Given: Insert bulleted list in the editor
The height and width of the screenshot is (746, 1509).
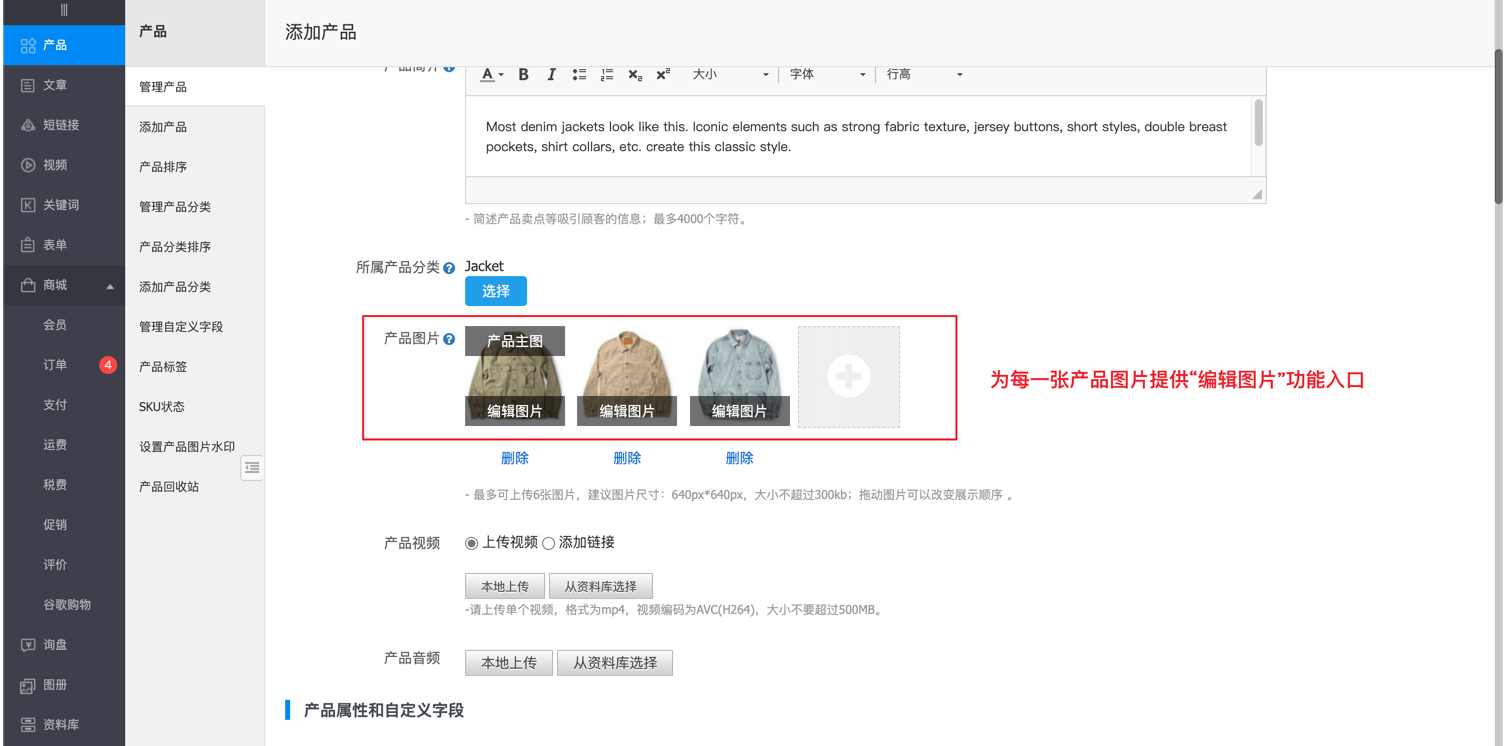Looking at the screenshot, I should [579, 75].
